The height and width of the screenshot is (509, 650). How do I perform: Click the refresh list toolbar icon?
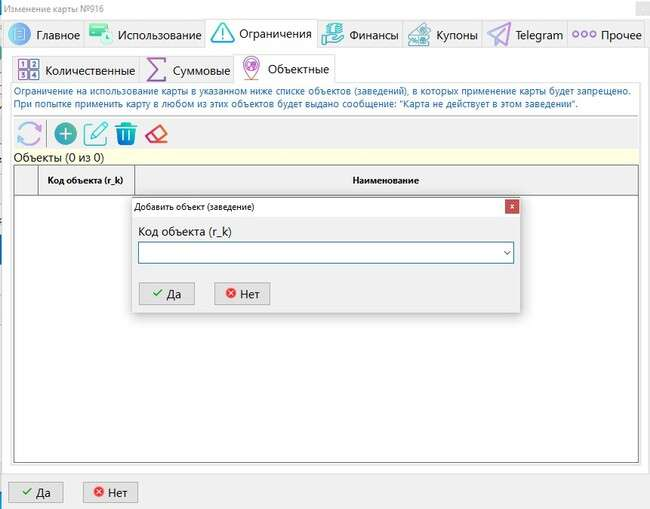click(x=30, y=134)
